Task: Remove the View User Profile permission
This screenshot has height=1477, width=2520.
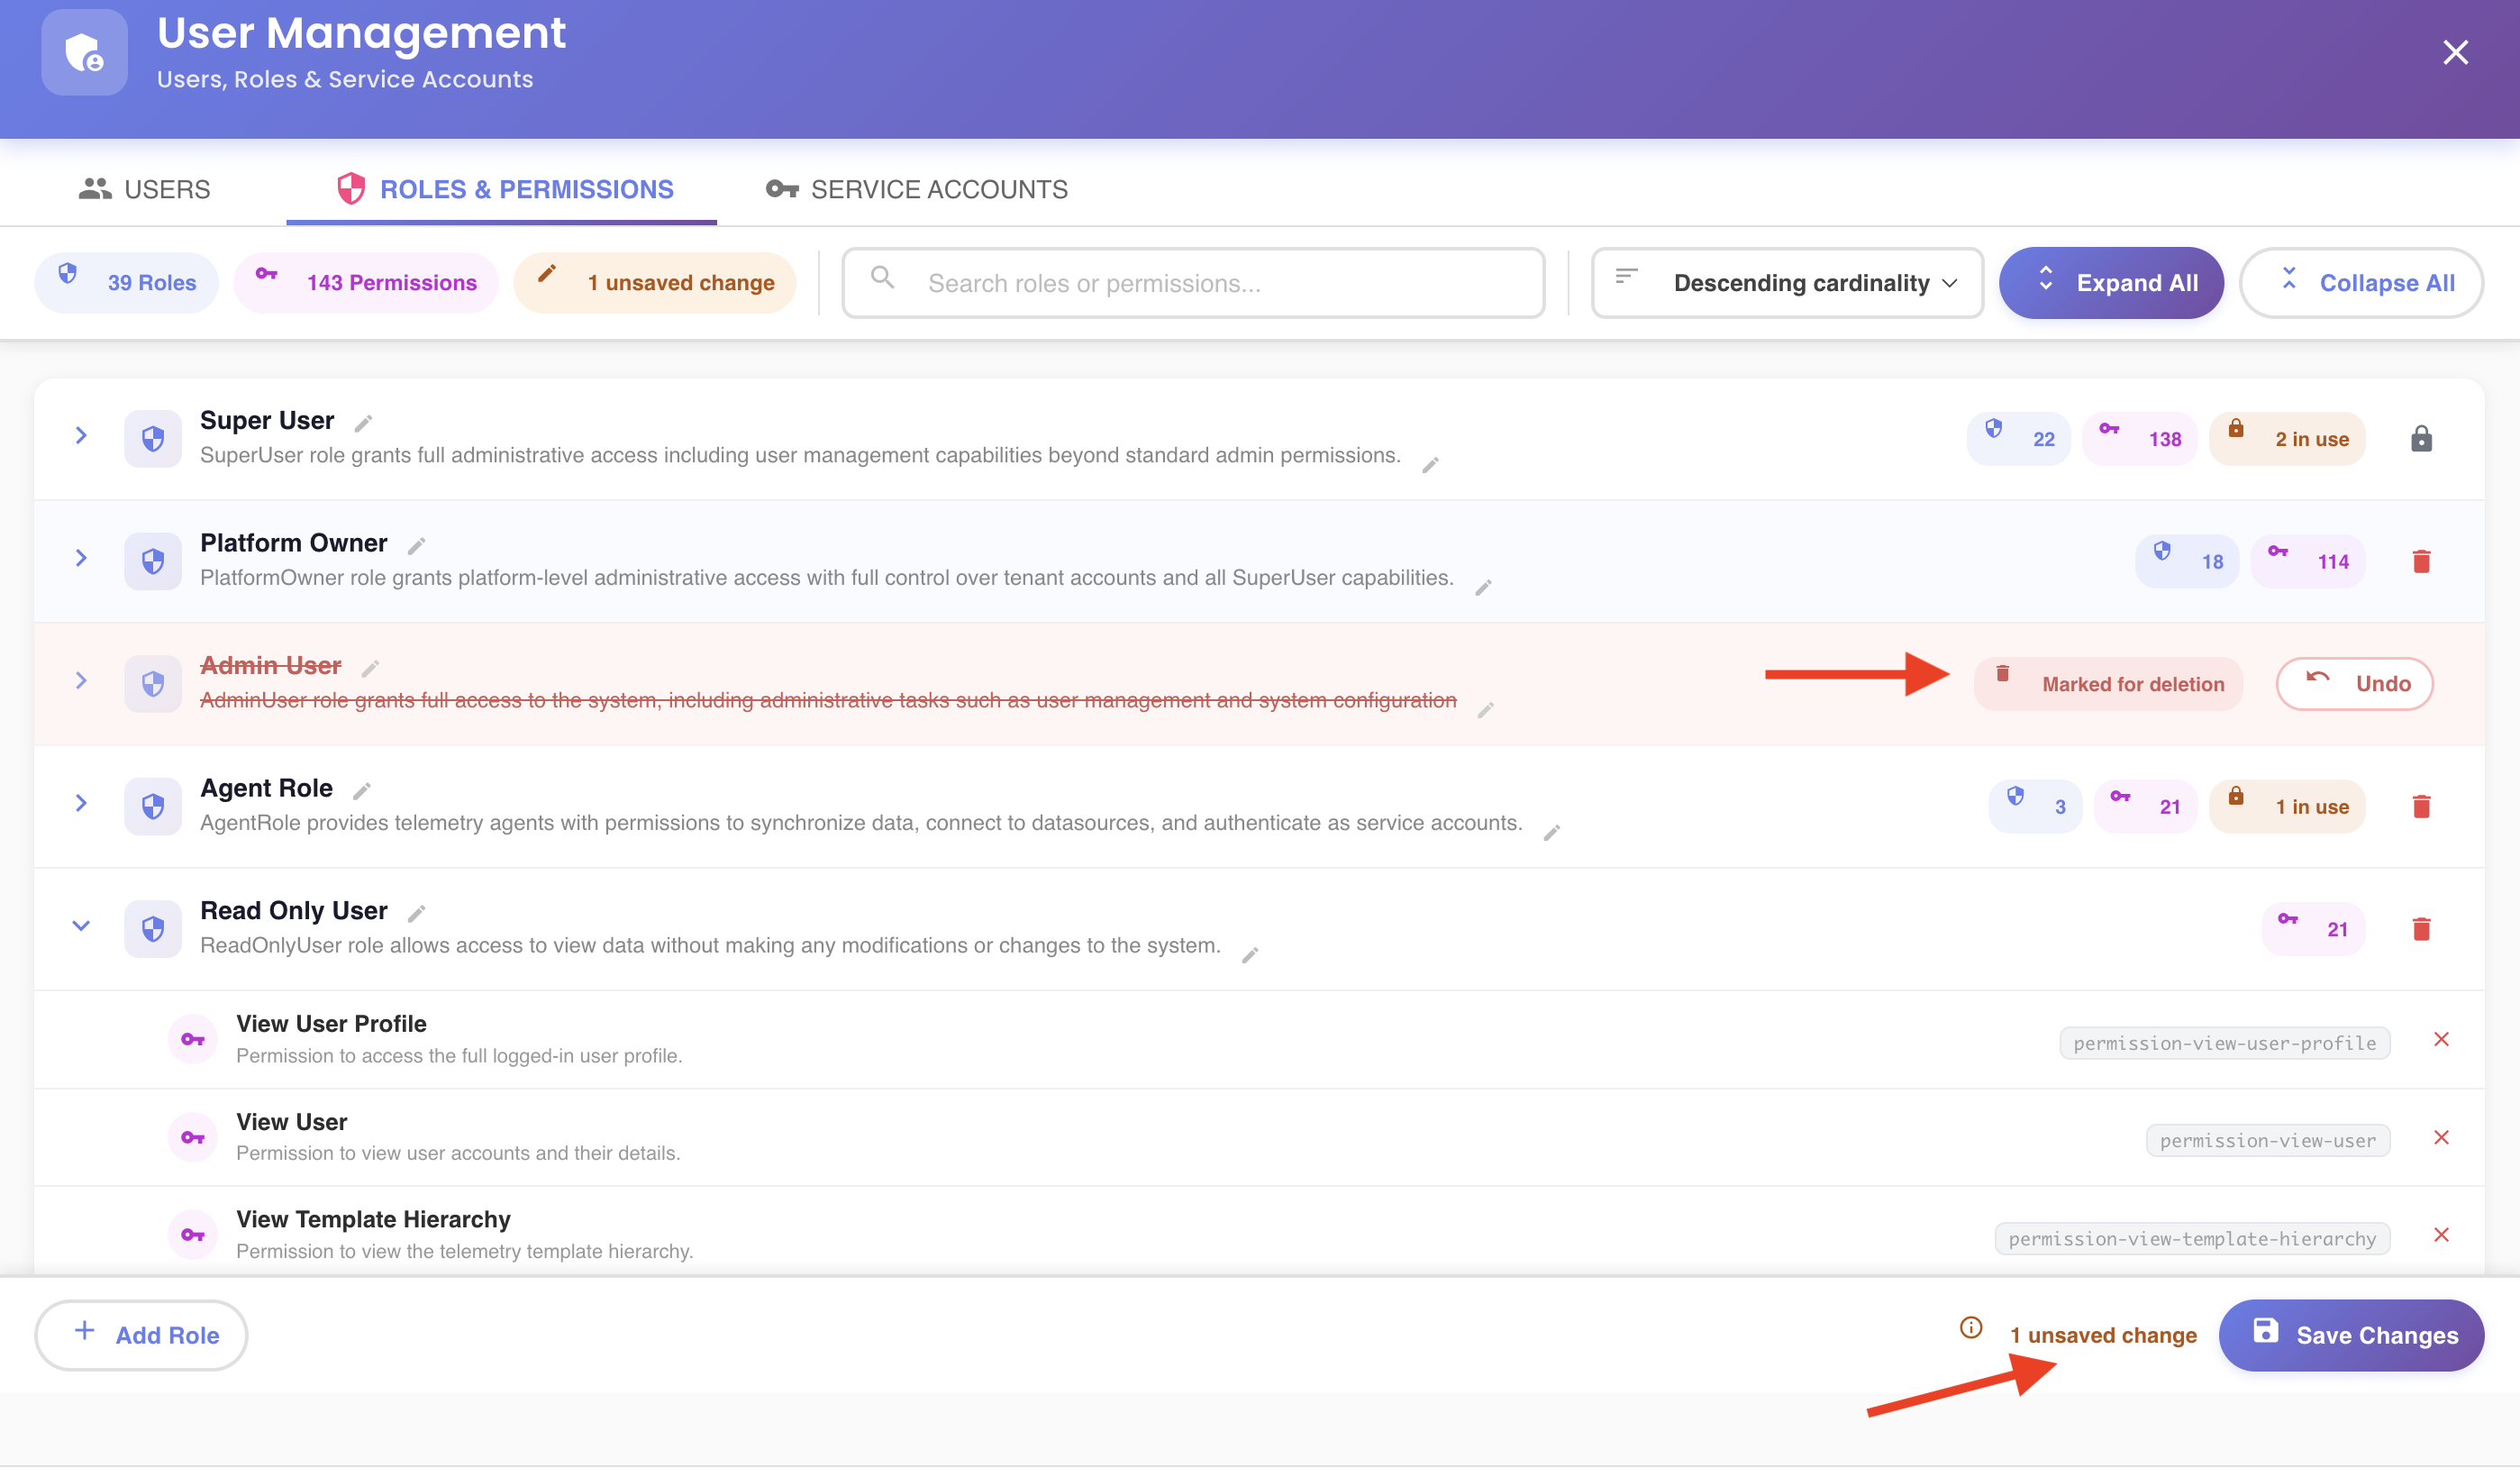Action: [x=2441, y=1040]
